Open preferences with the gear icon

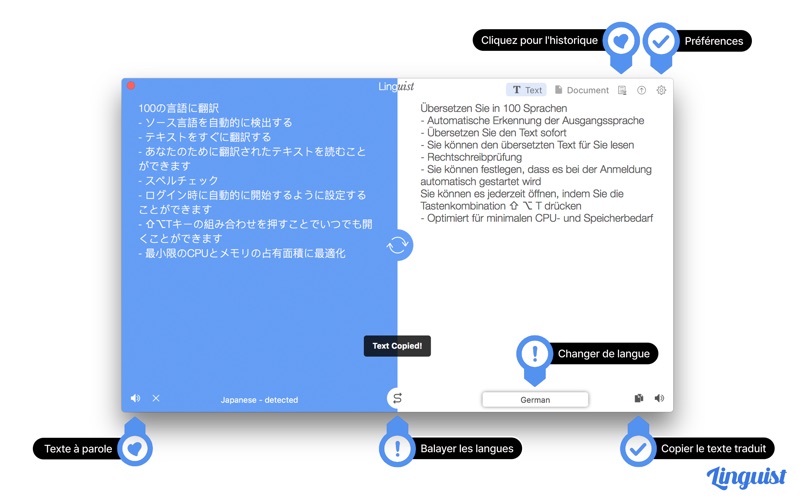661,90
